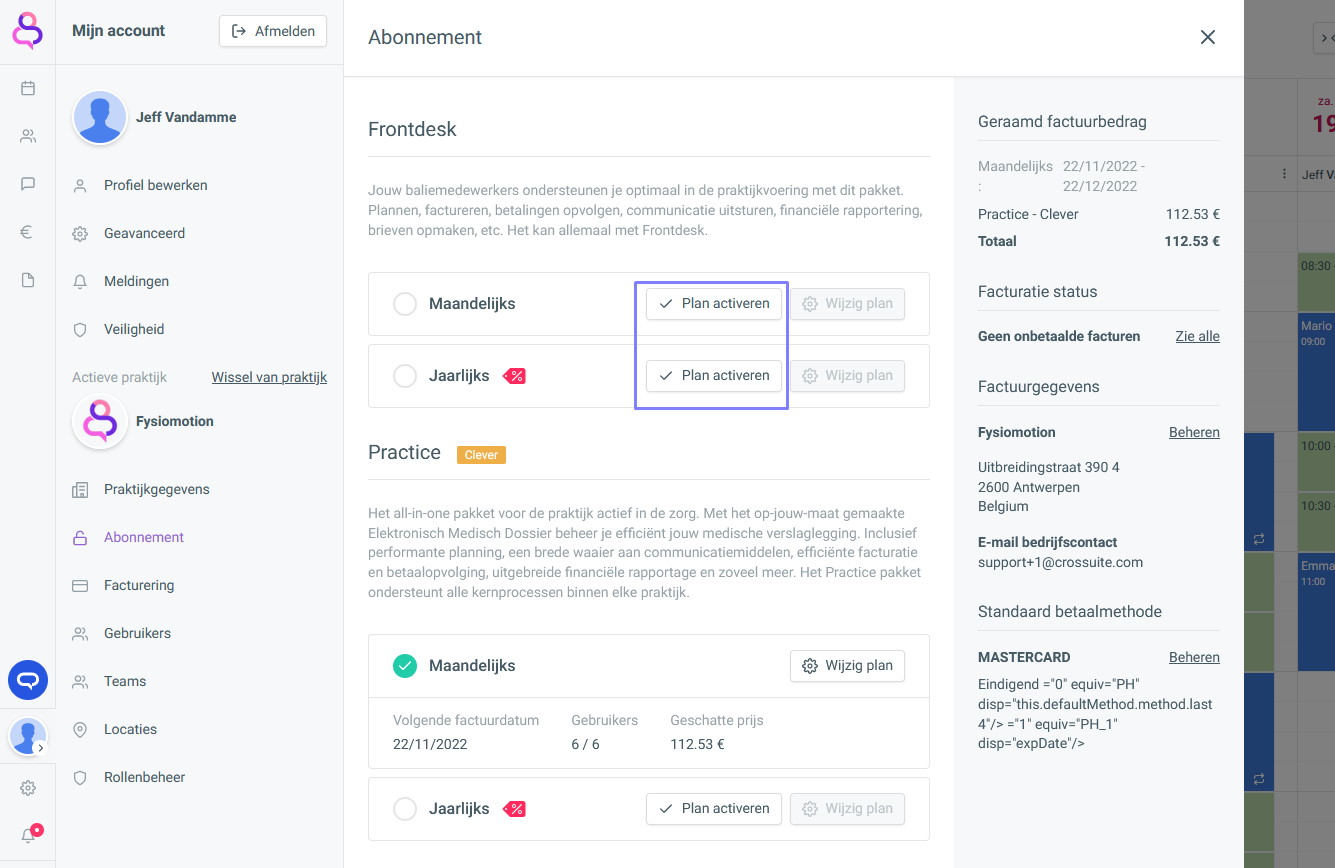Screen dimensions: 1335x868
Task: Open the three-dot column options menu
Action: [x=1284, y=174]
